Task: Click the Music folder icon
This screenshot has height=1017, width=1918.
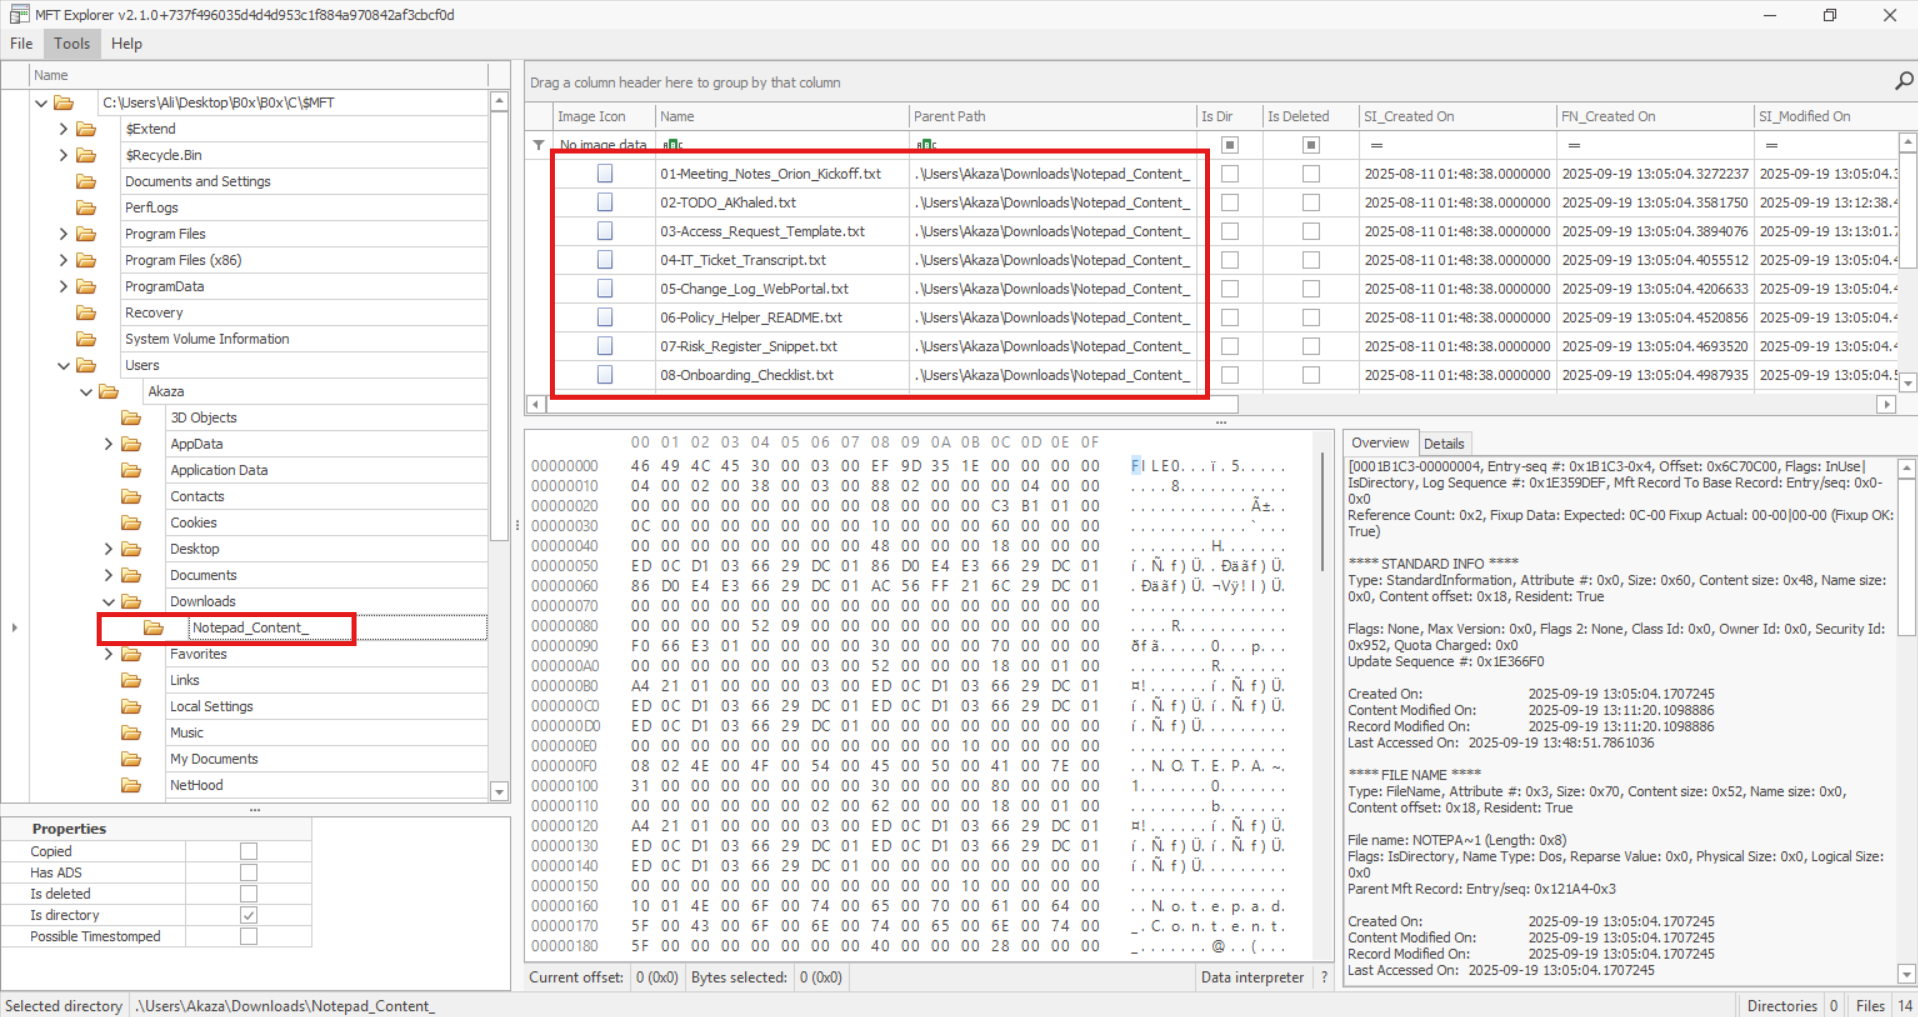Action: coord(131,732)
